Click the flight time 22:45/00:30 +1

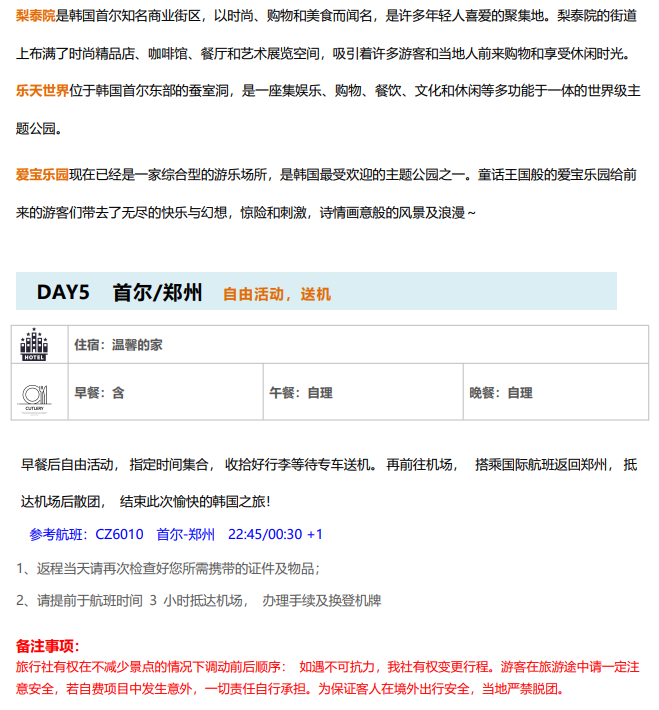coord(275,534)
